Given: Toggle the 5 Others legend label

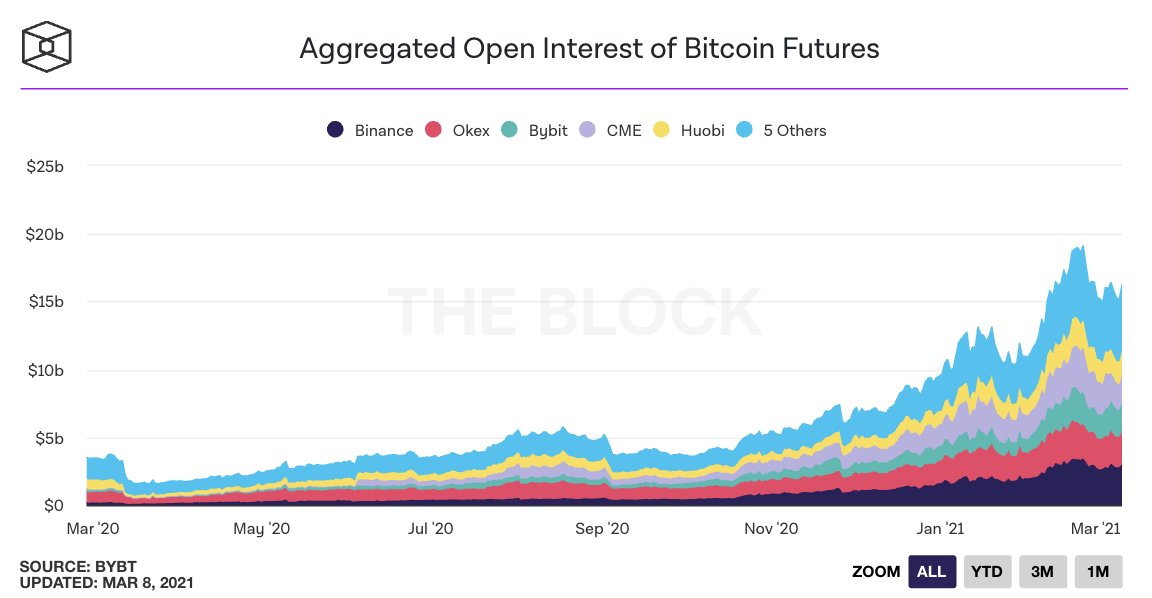Looking at the screenshot, I should click(x=794, y=130).
